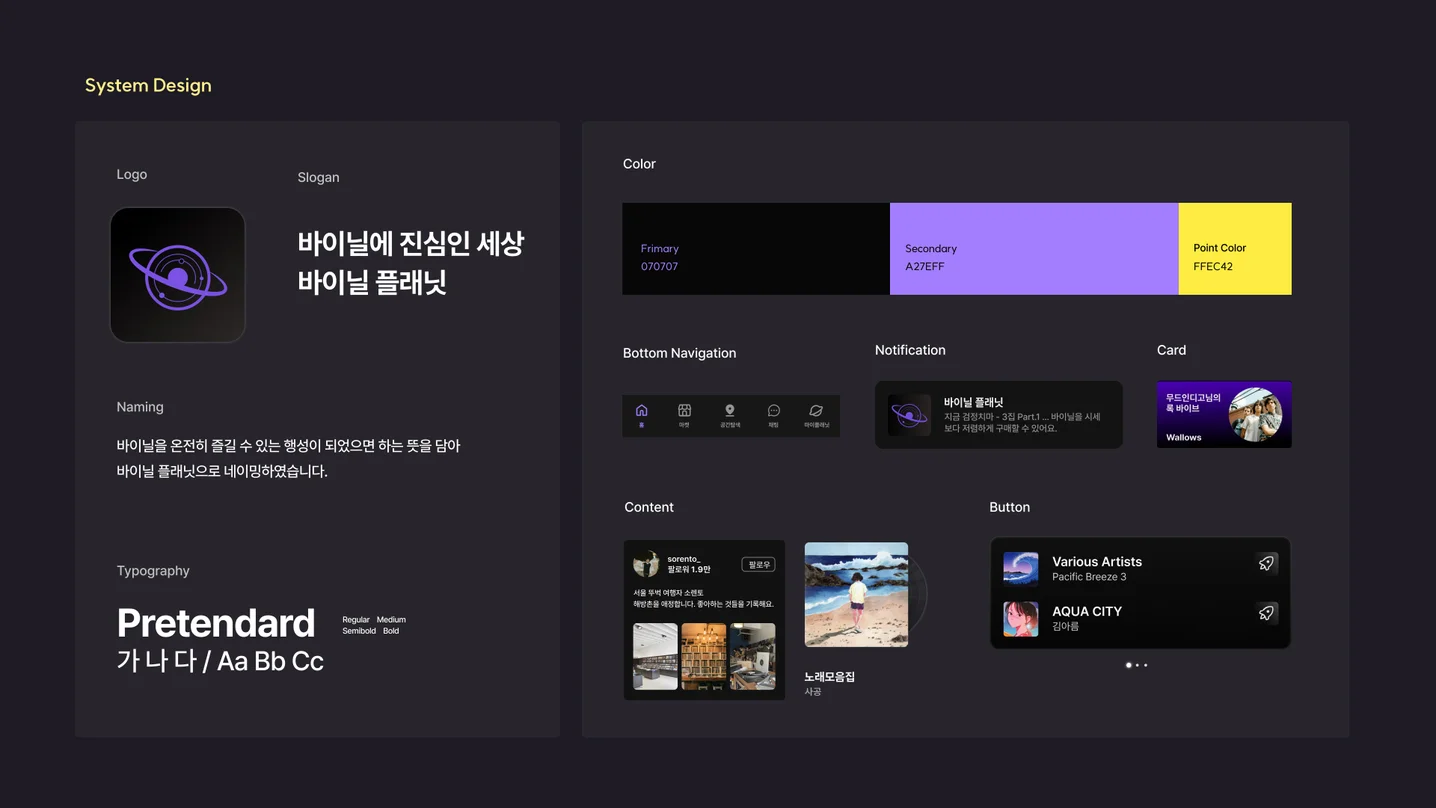Open the AQUA CITY anime girl album cover
The image size is (1436, 808).
(x=1021, y=619)
